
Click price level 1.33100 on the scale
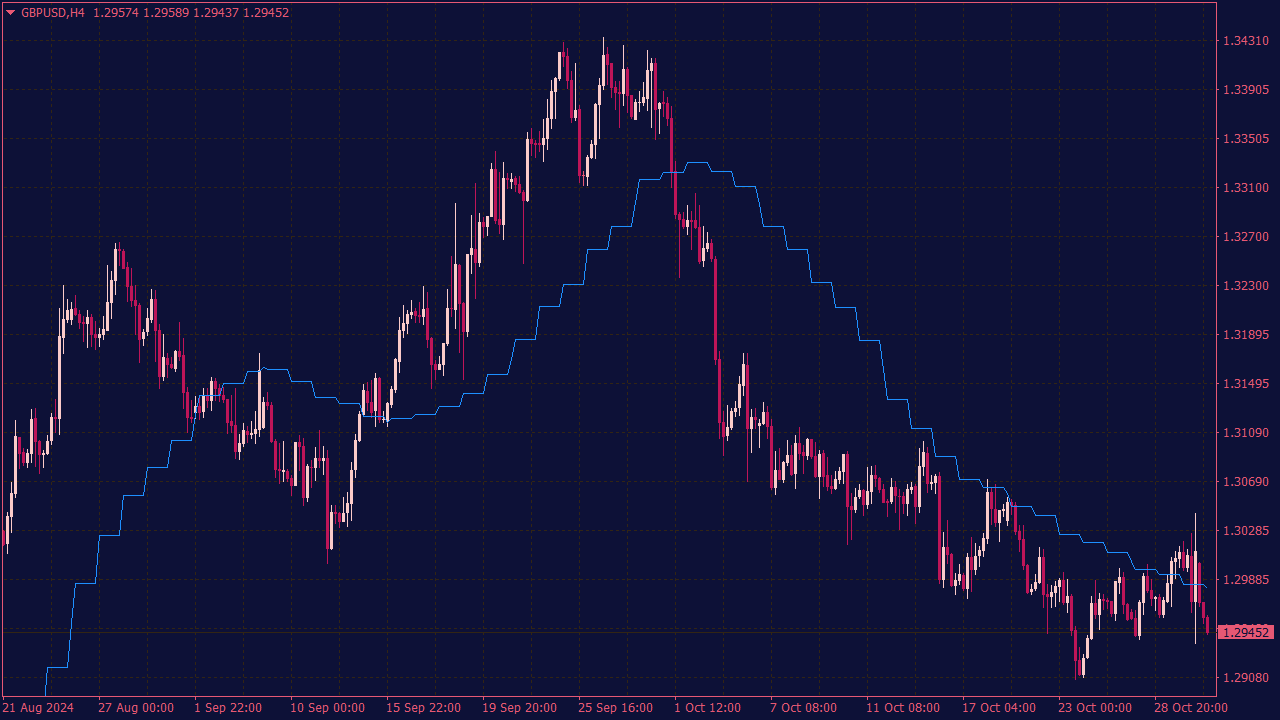(1246, 188)
